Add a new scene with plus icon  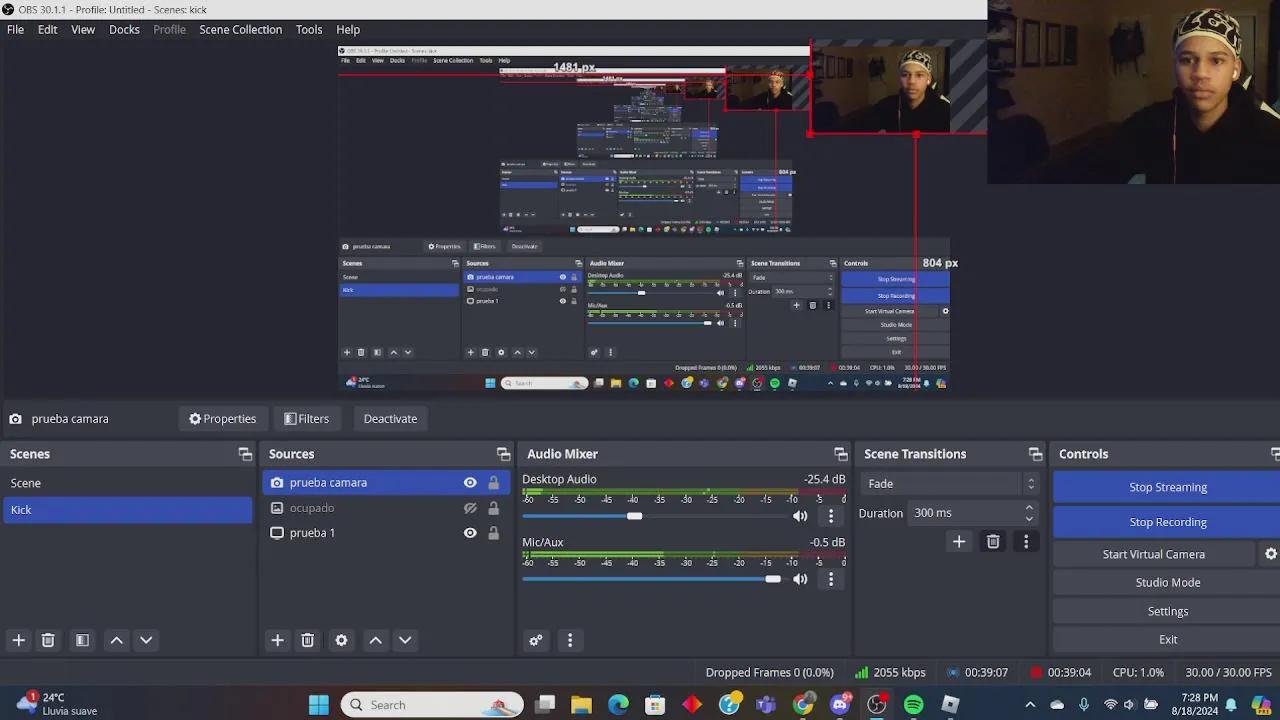click(18, 640)
